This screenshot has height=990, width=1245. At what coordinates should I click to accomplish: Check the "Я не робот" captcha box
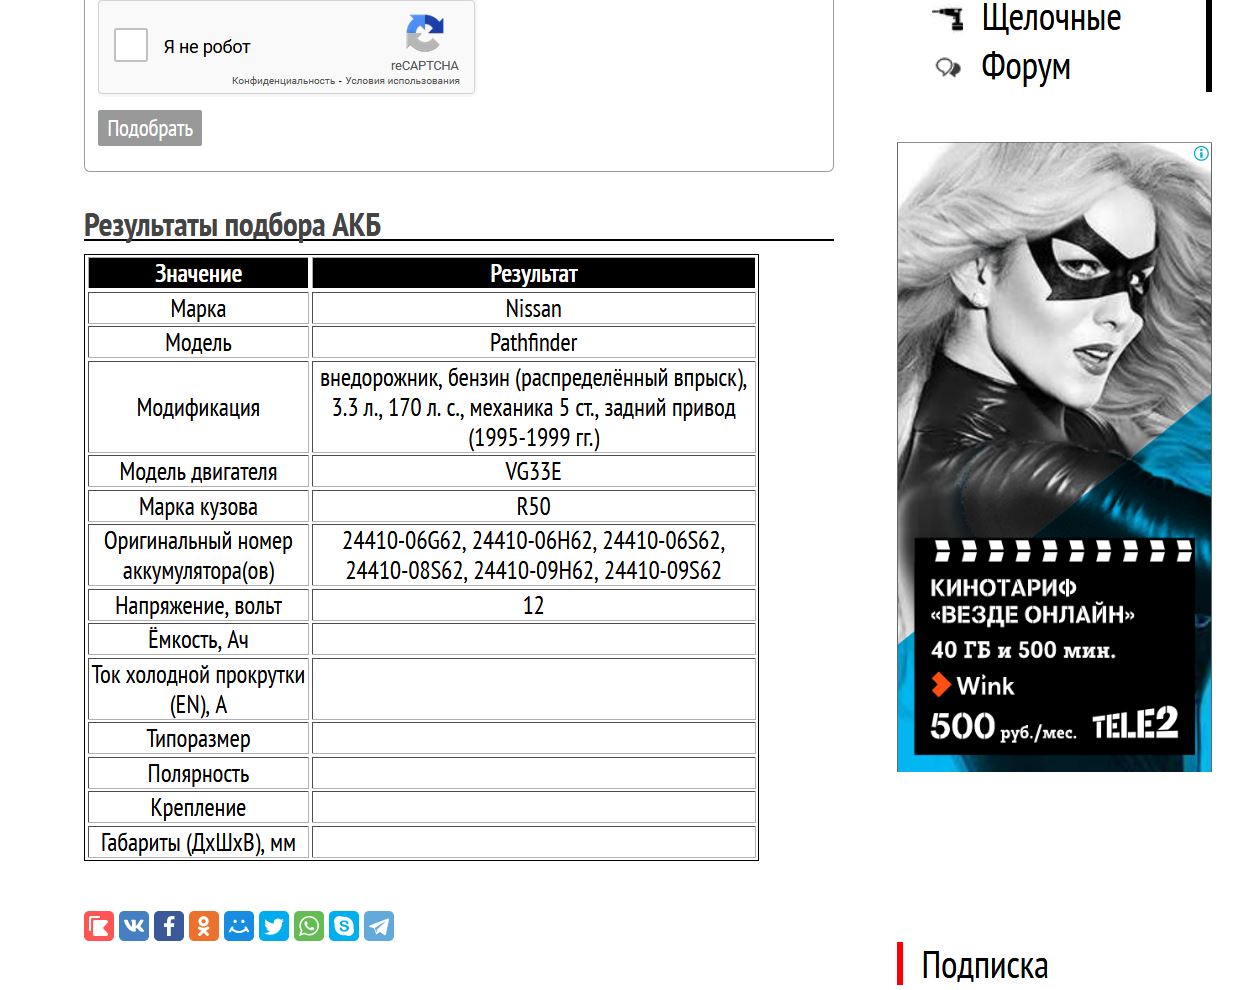tap(131, 46)
